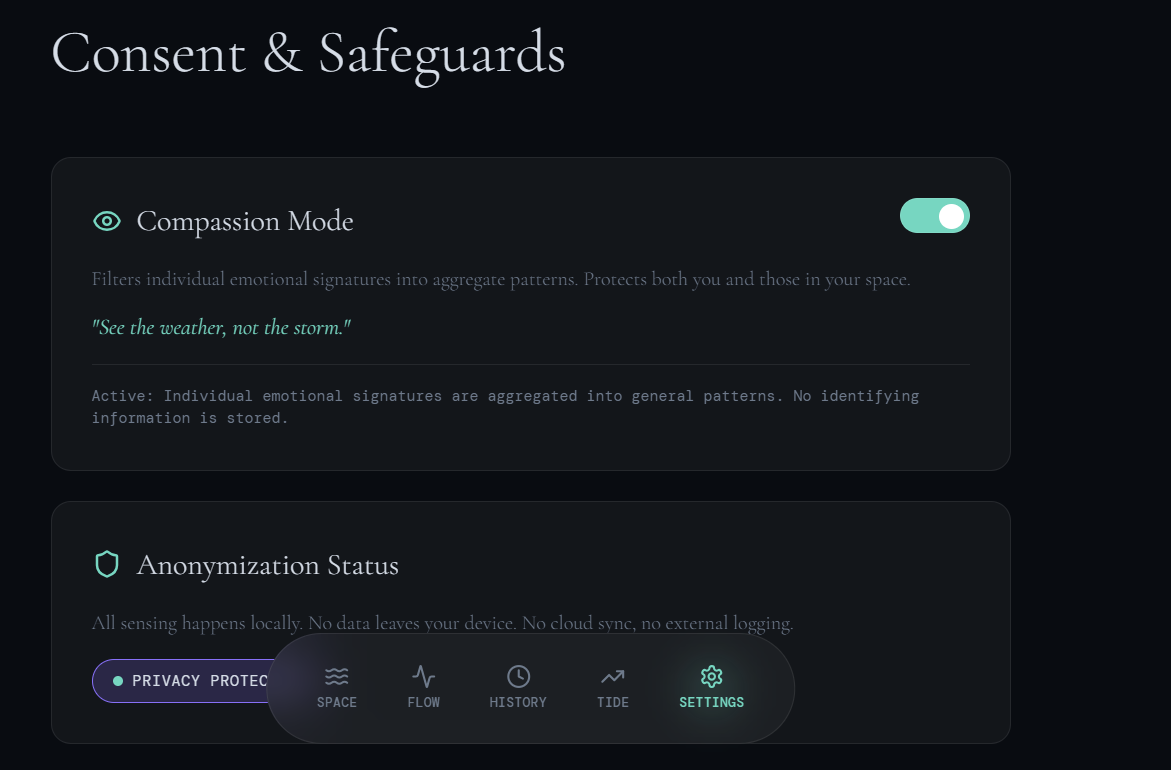This screenshot has height=770, width=1171.
Task: Select the Tide trending arrow icon
Action: tap(613, 677)
